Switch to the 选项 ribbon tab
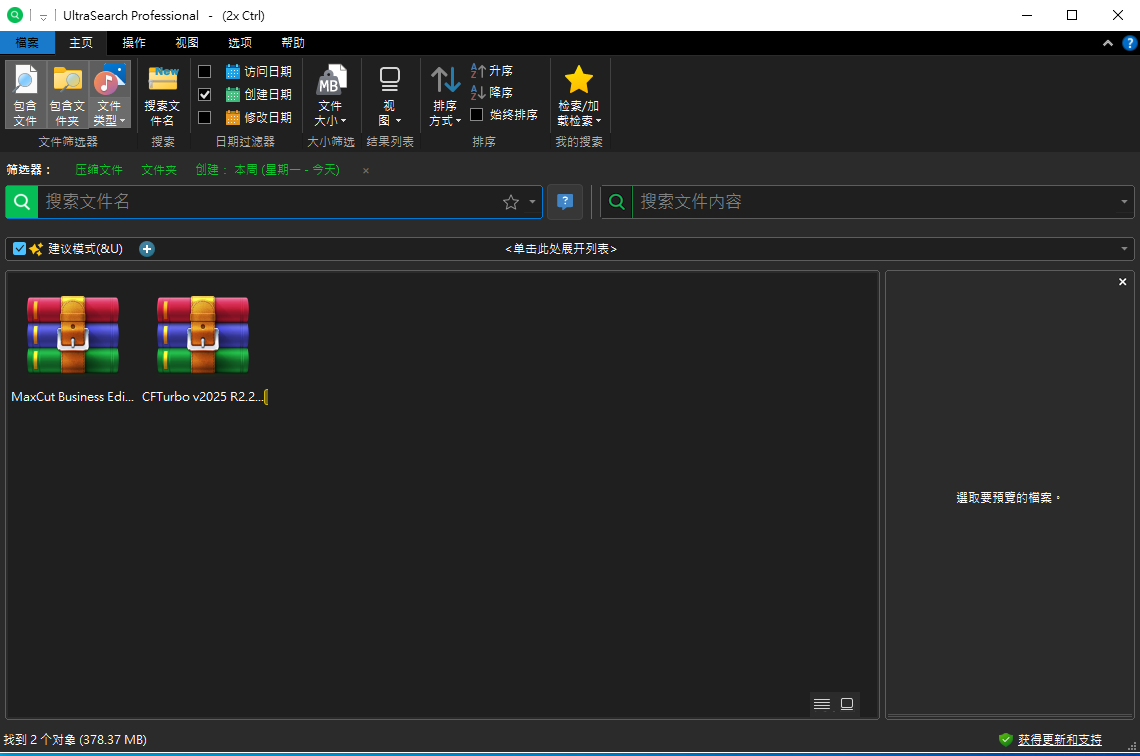 pos(240,43)
